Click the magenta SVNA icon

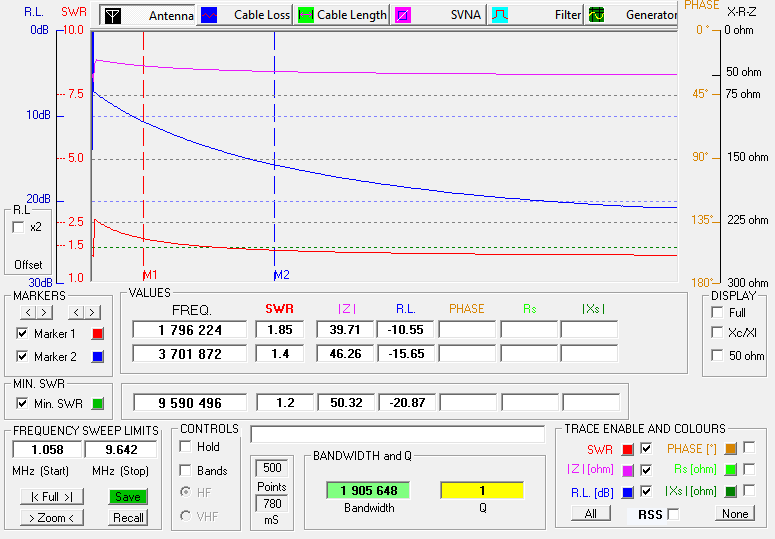[401, 15]
